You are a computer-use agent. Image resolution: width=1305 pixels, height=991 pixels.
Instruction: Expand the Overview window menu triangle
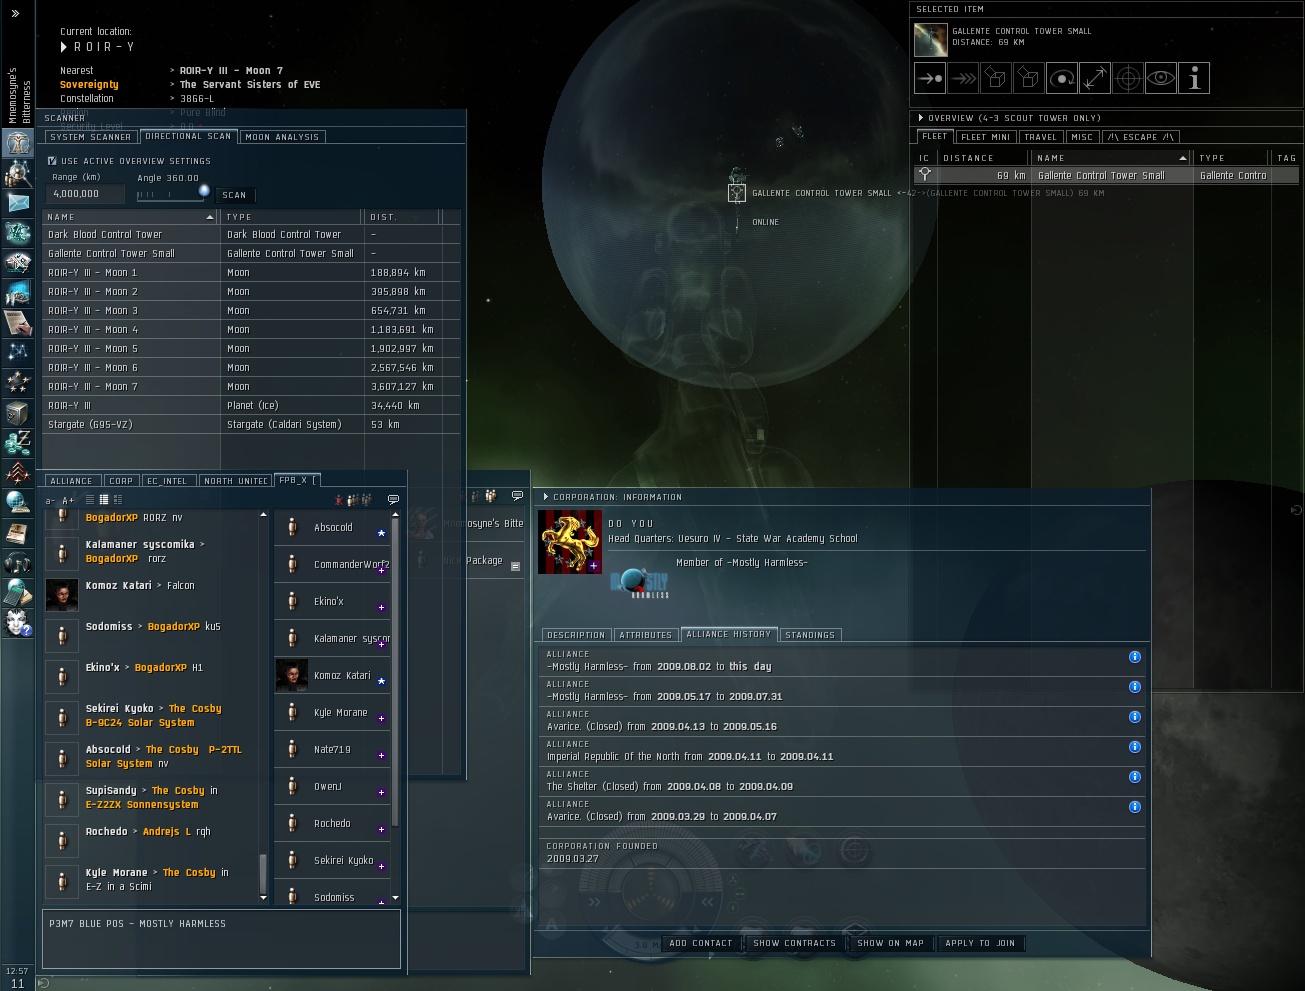(920, 118)
